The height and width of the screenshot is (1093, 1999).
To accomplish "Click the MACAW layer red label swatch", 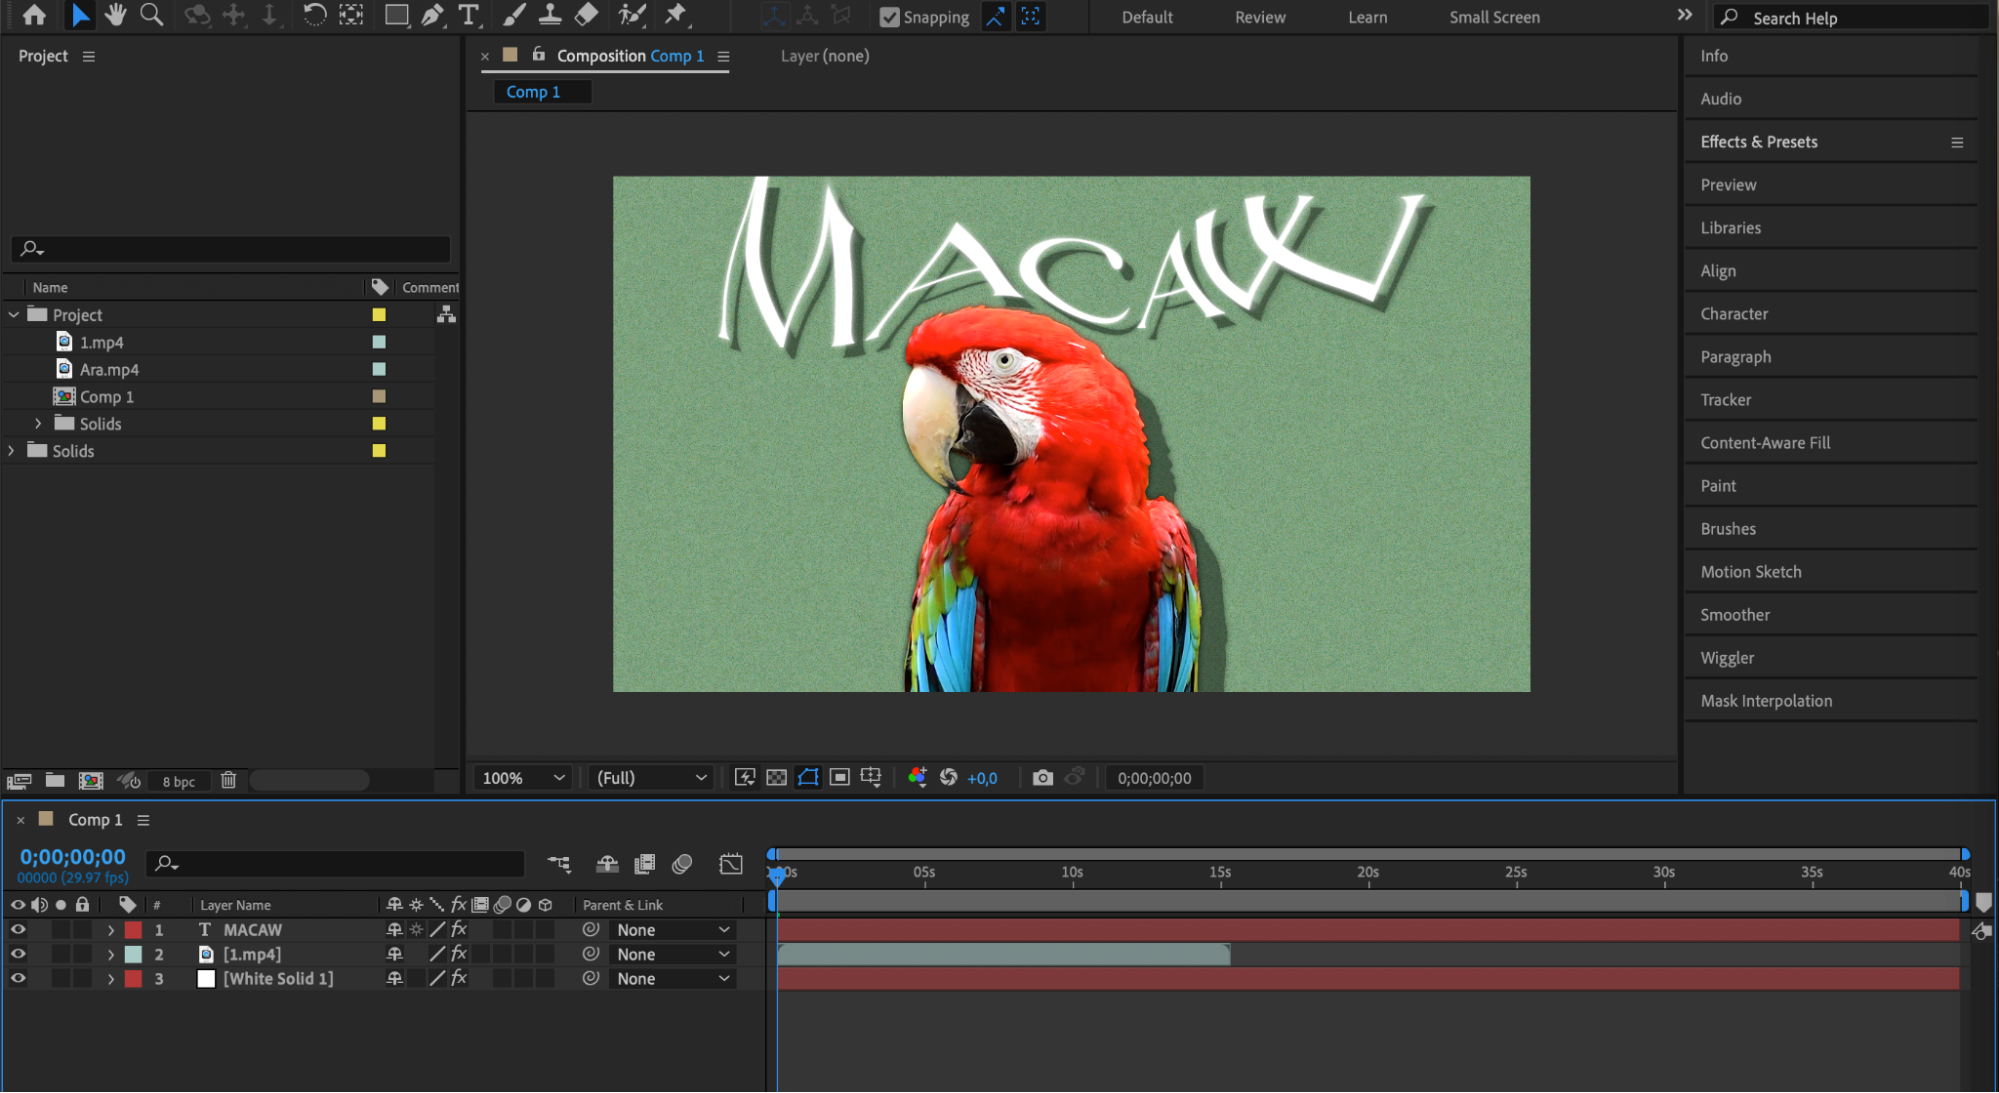I will (x=133, y=930).
